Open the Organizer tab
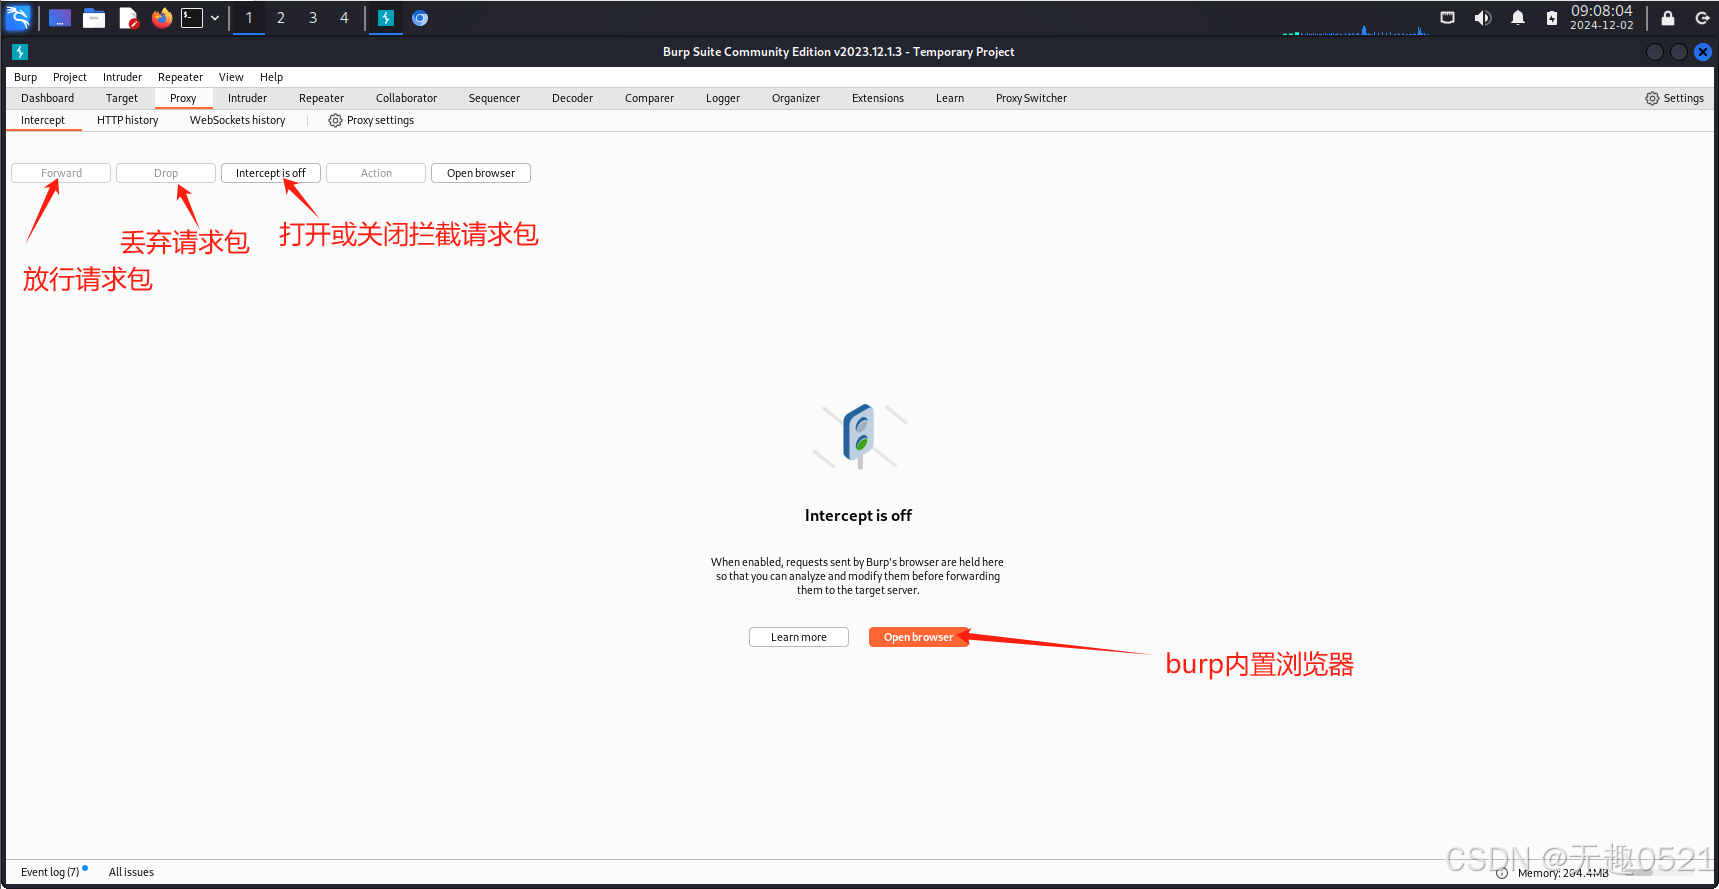 796,98
